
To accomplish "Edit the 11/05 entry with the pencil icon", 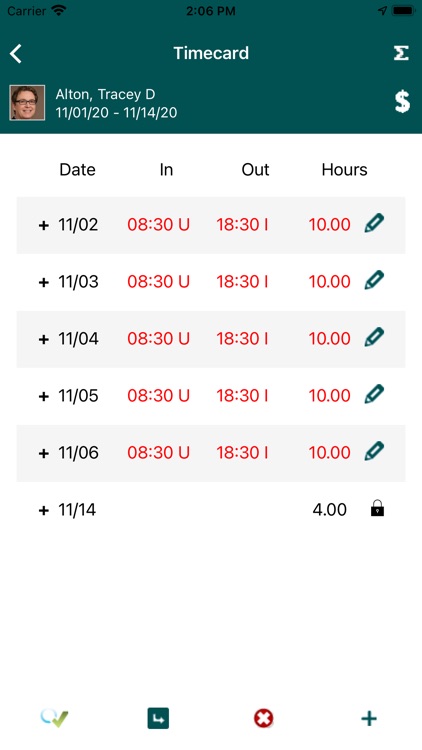I will tap(374, 395).
